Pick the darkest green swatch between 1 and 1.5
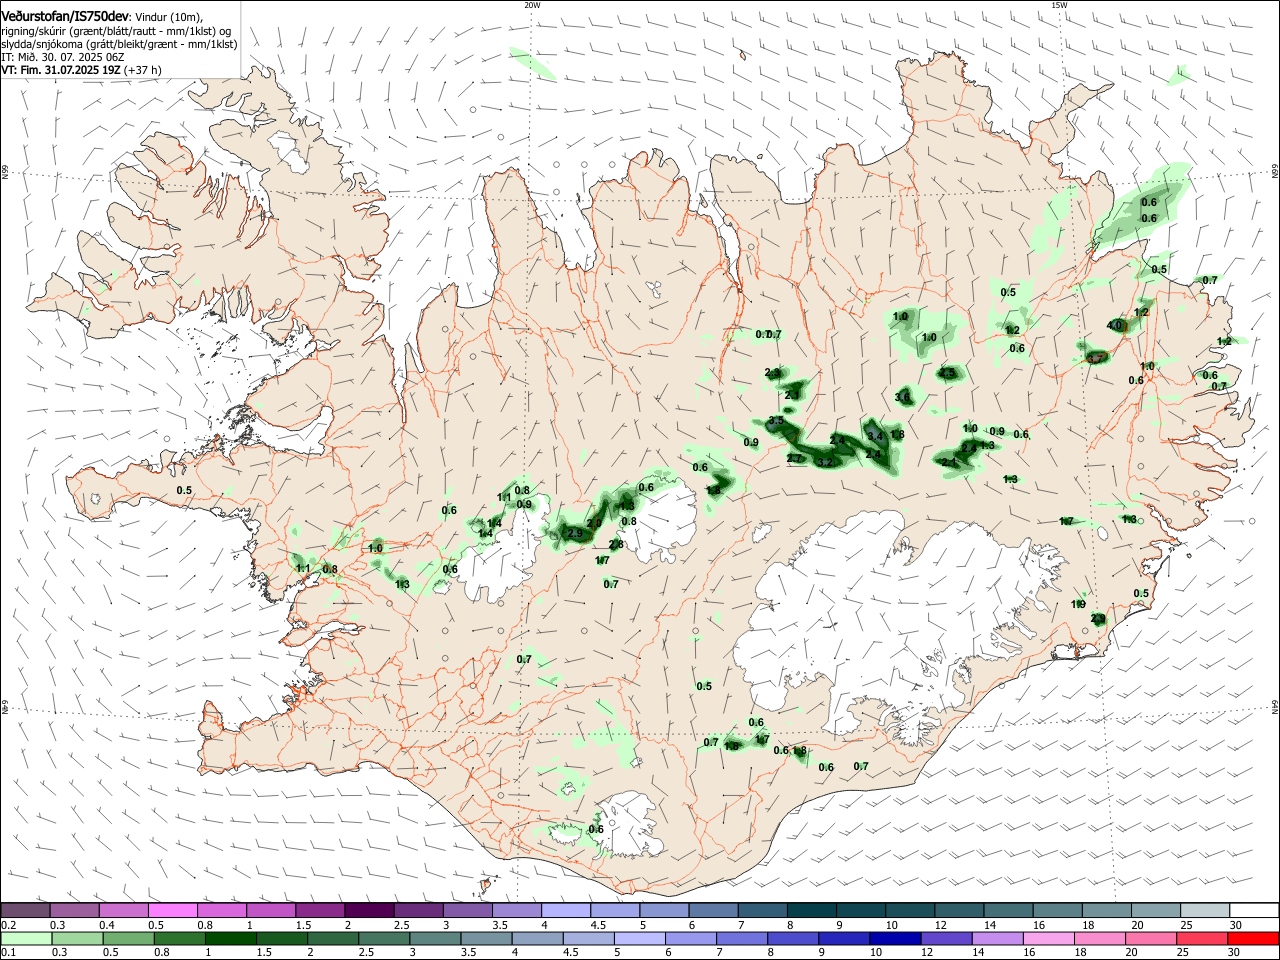1280x960 pixels. click(x=231, y=939)
